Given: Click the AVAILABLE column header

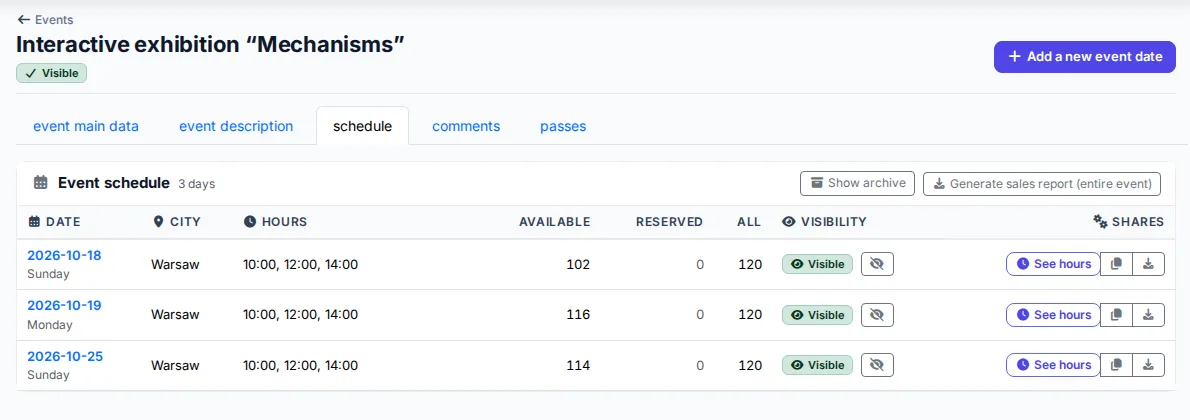Looking at the screenshot, I should point(554,222).
